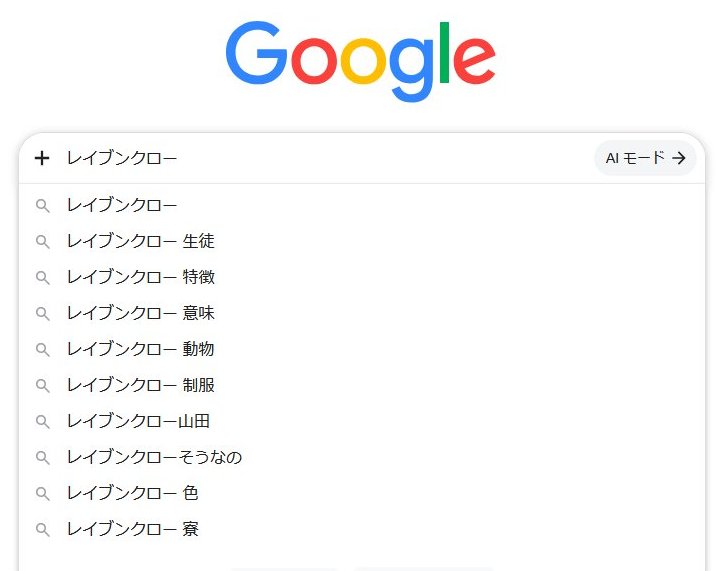Select suggestion レイブンクロー 動物
This screenshot has width=719, height=571.
click(362, 349)
